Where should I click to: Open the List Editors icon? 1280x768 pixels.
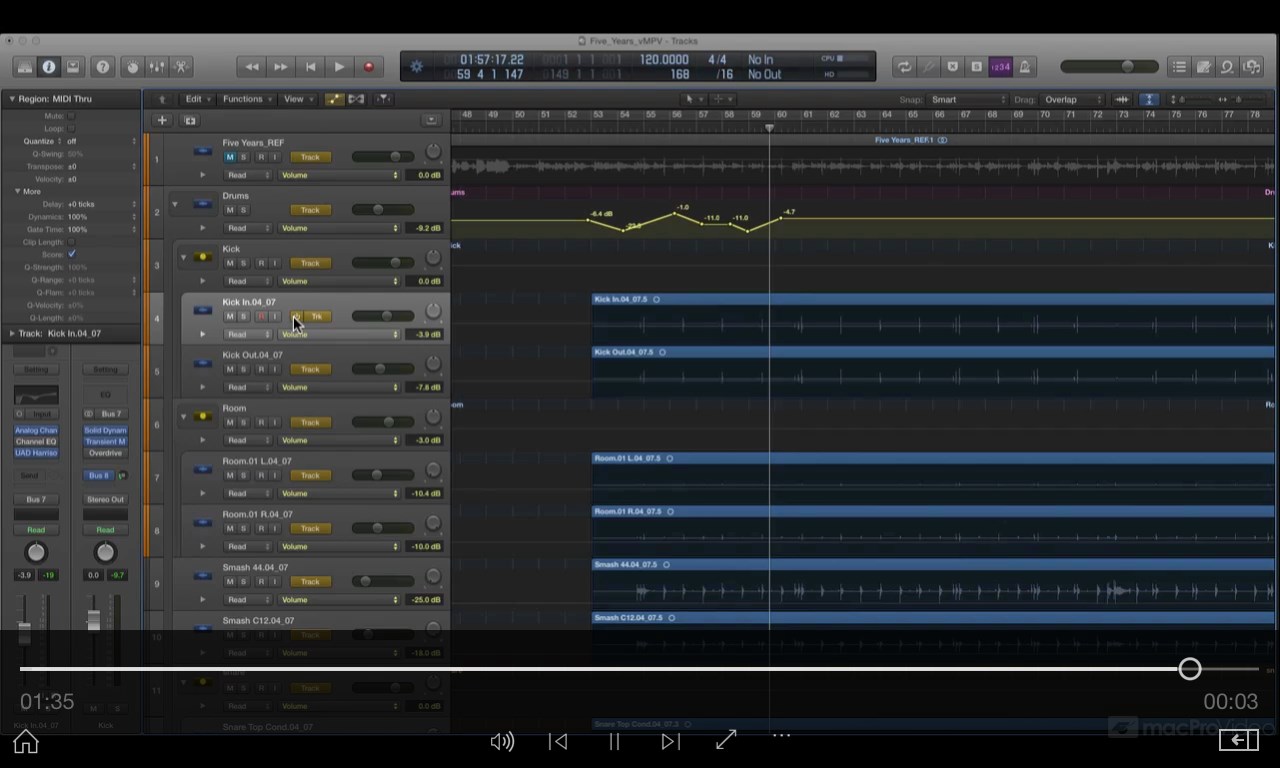(1178, 66)
